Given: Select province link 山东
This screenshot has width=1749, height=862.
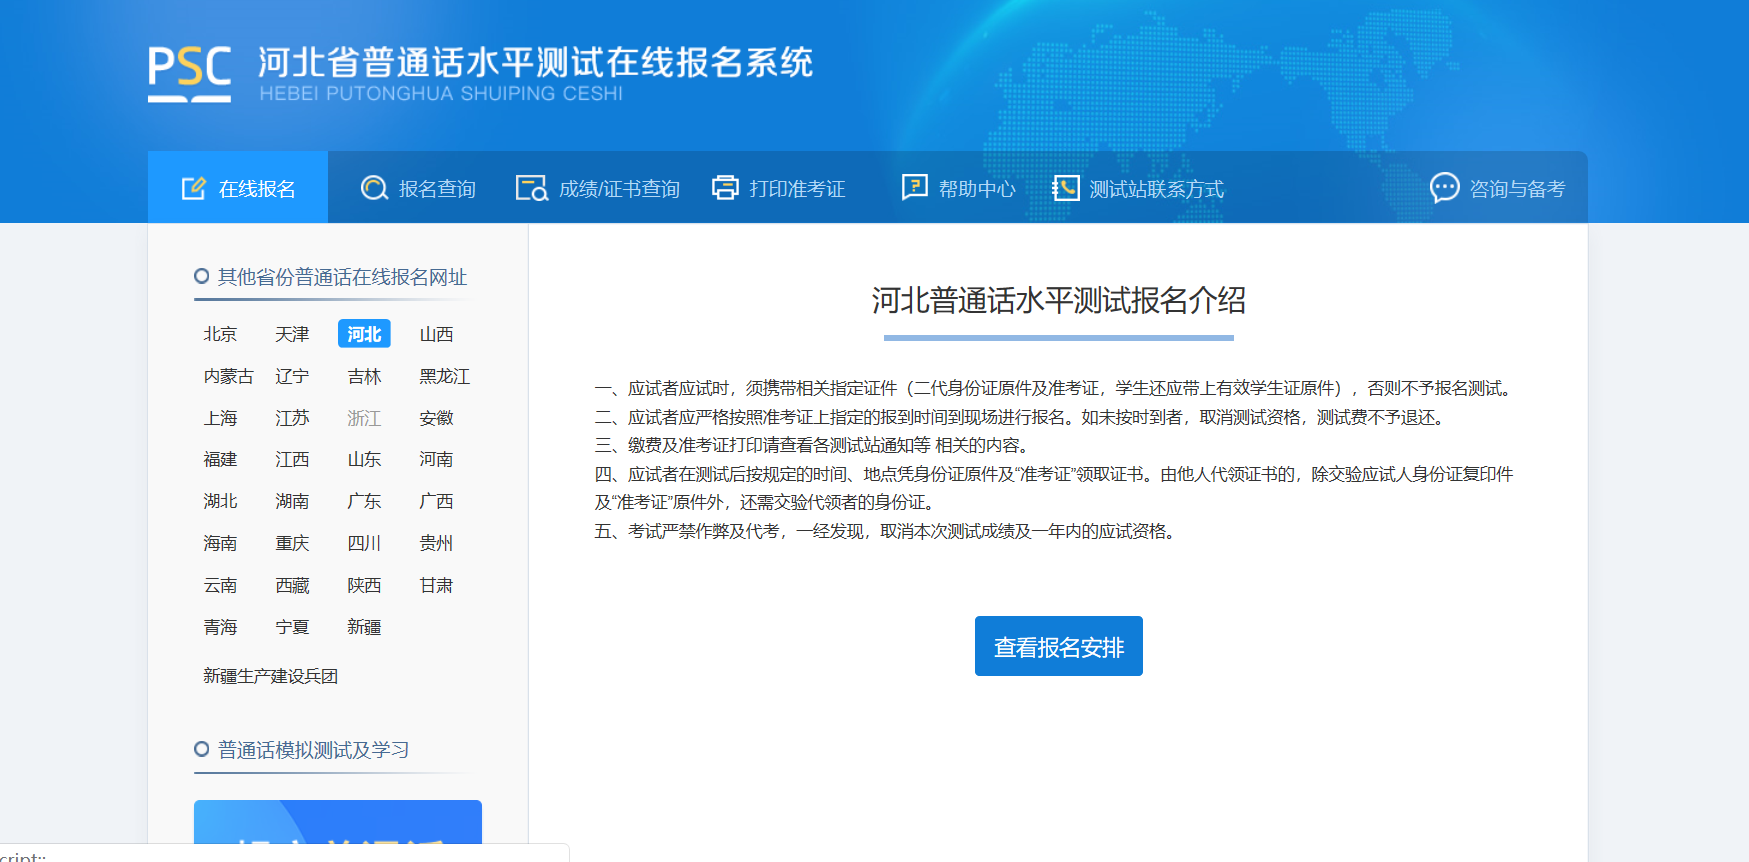Looking at the screenshot, I should point(364,459).
